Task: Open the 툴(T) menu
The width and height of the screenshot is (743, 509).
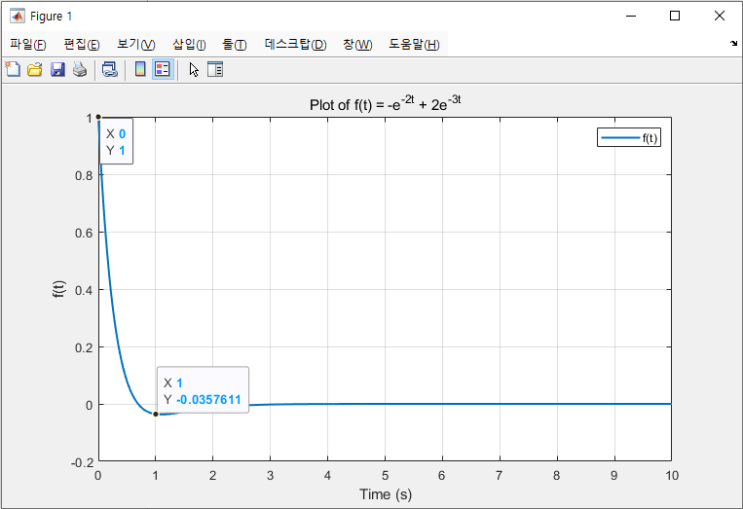Action: coord(235,45)
